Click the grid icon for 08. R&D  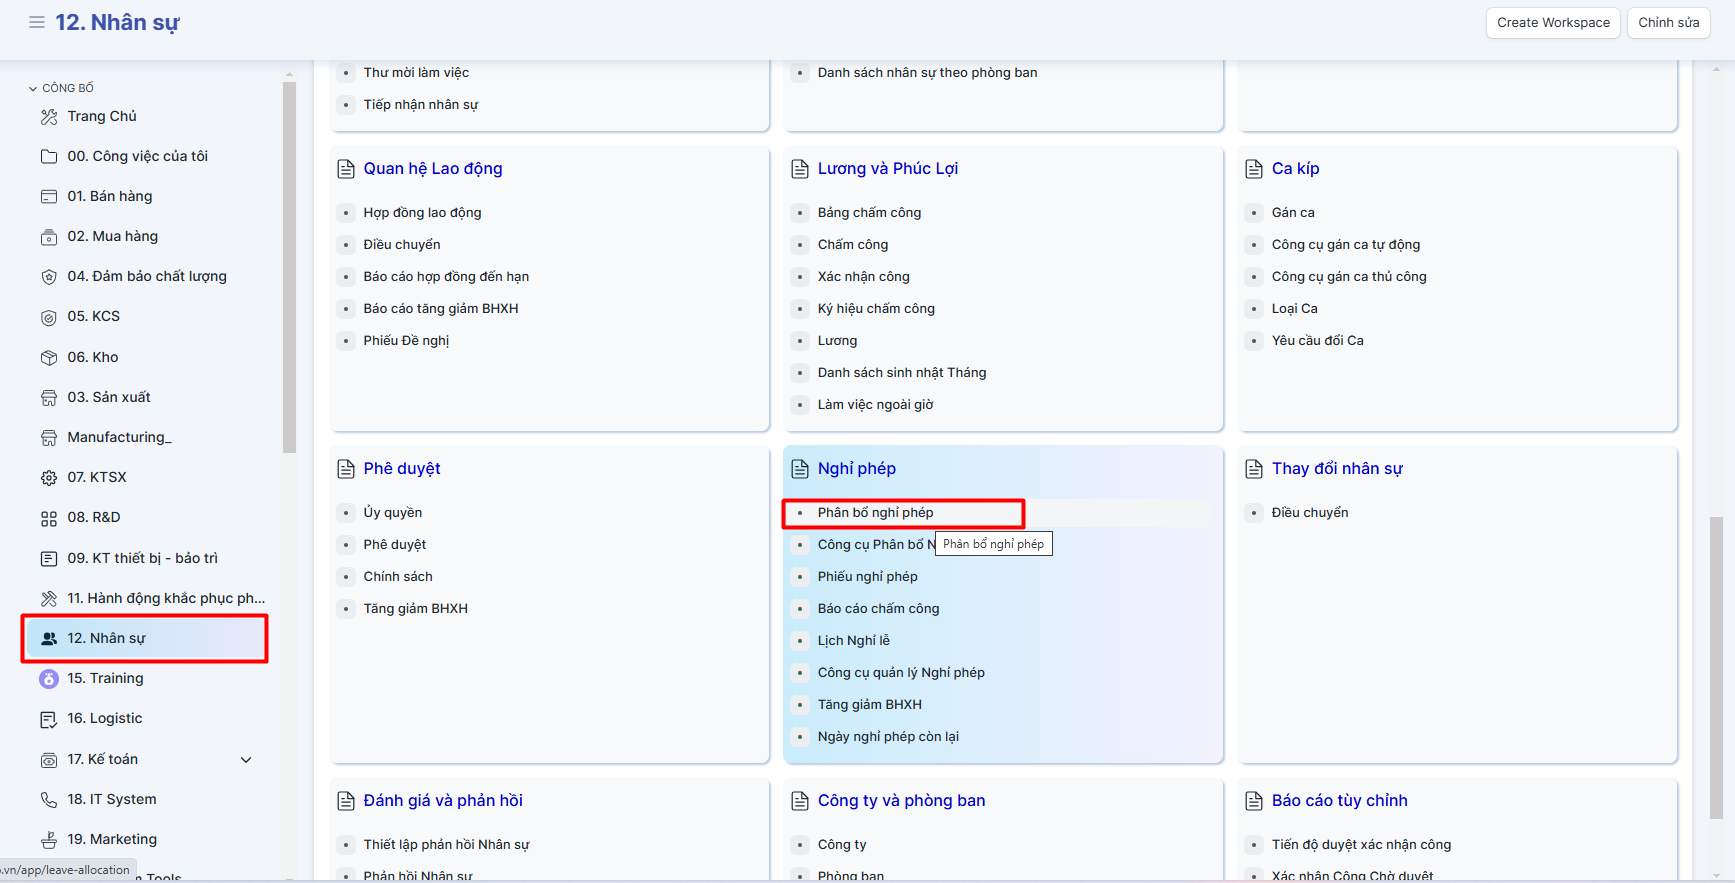(x=49, y=518)
